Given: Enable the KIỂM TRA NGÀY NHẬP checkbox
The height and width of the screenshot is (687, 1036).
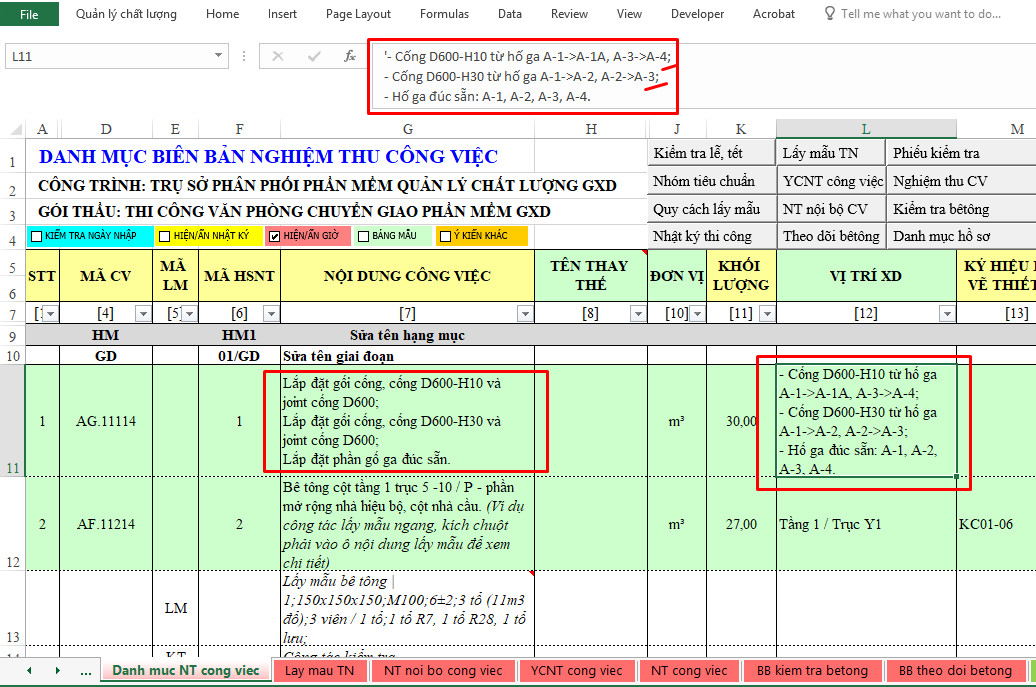Looking at the screenshot, I should click(x=37, y=236).
